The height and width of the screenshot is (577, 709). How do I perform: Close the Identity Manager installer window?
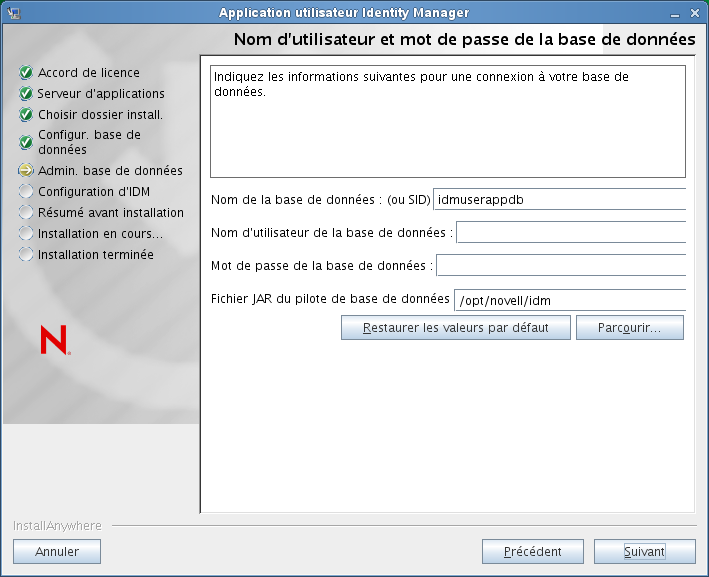point(695,14)
